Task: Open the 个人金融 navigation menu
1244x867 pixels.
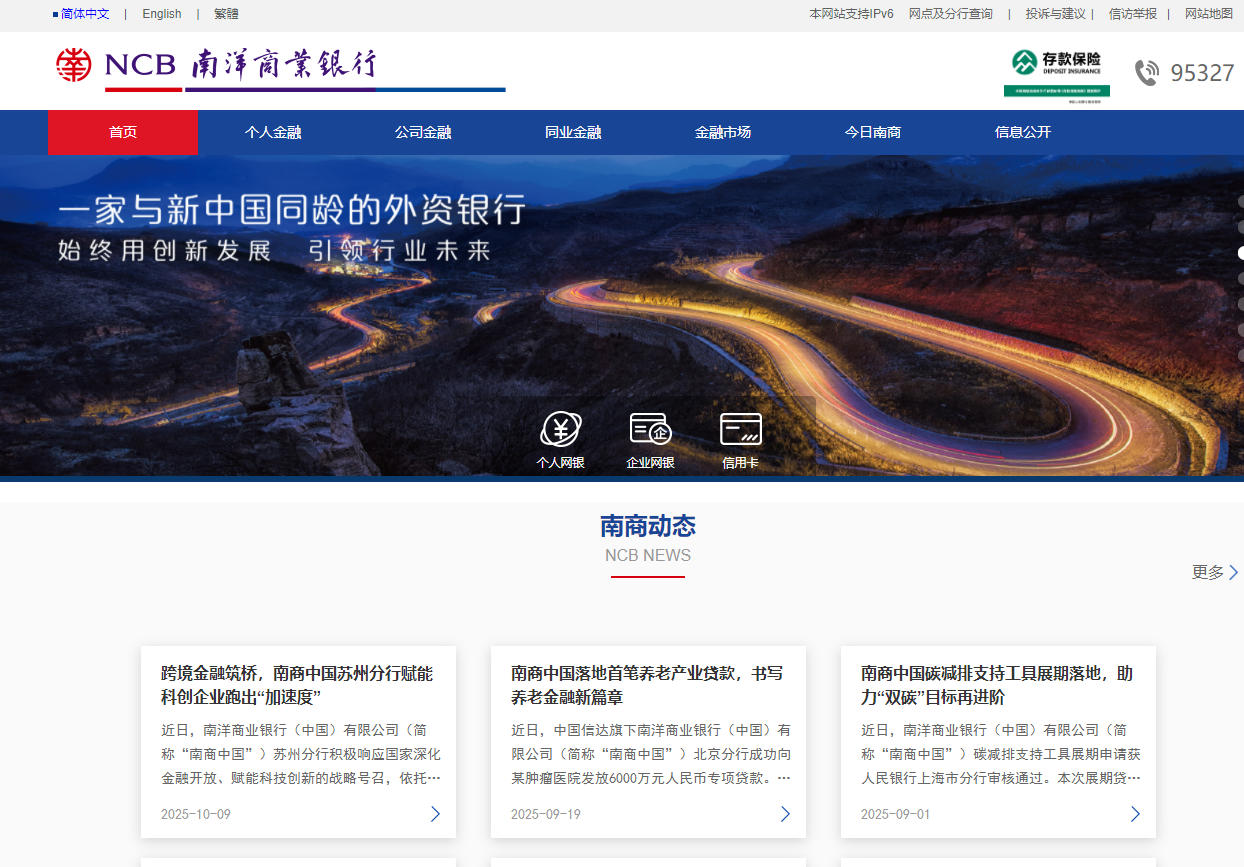Action: point(273,132)
